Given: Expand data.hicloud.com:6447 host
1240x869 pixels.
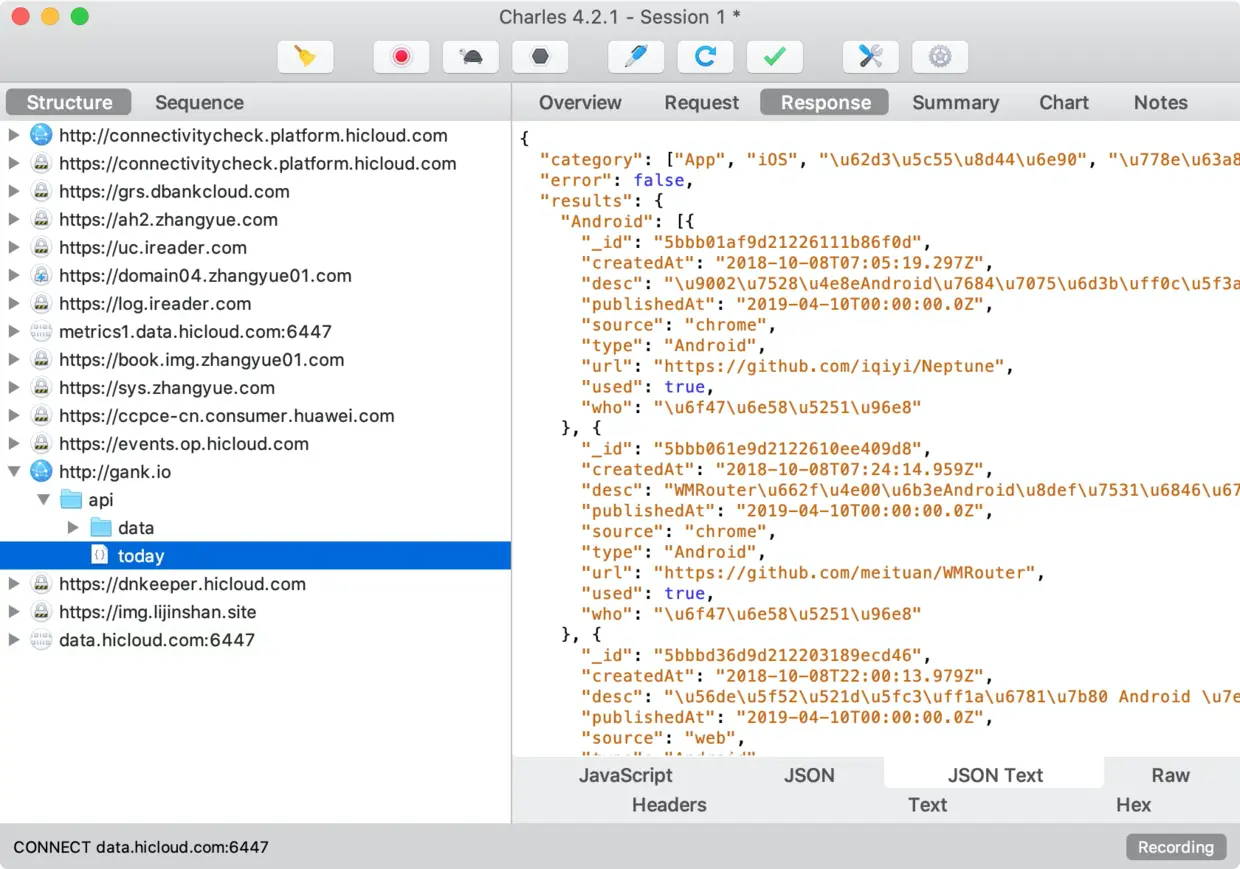Looking at the screenshot, I should [14, 639].
